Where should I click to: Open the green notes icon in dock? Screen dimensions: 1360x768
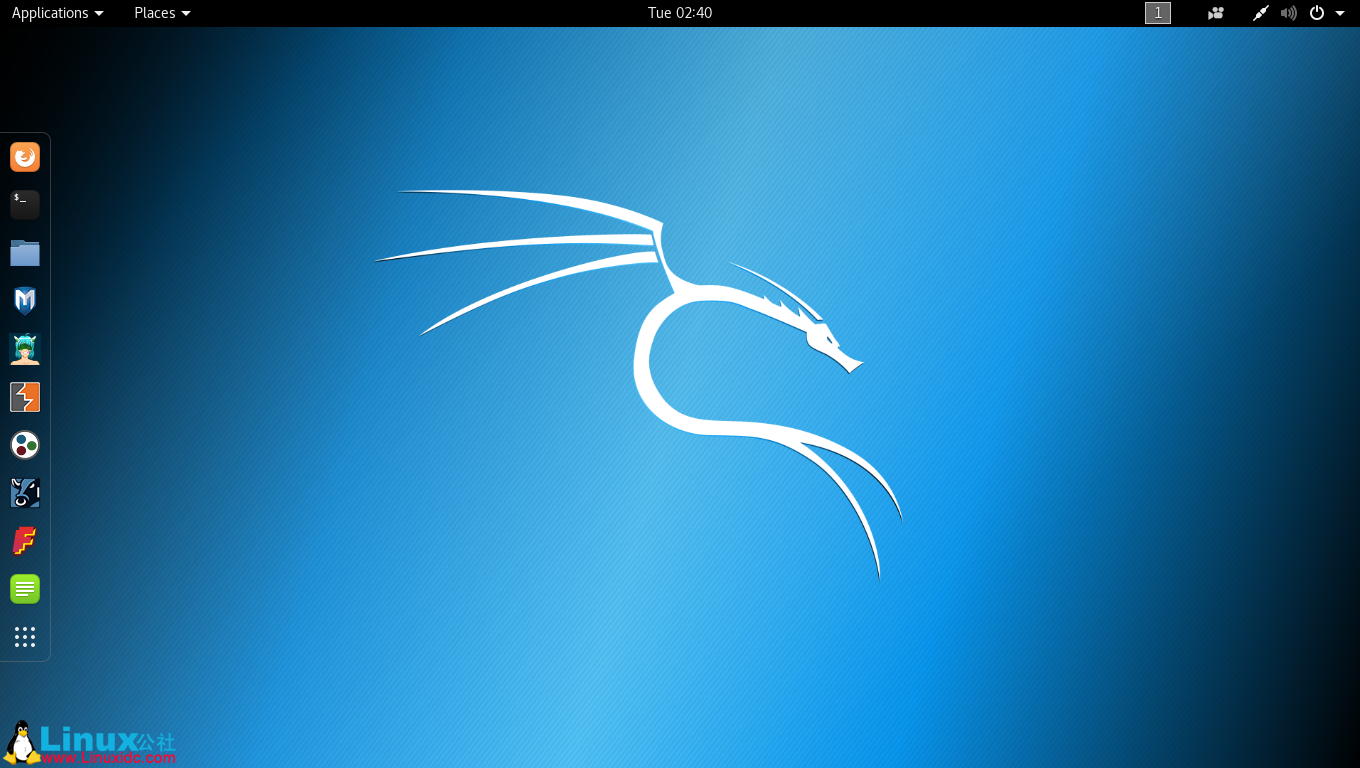pos(25,589)
